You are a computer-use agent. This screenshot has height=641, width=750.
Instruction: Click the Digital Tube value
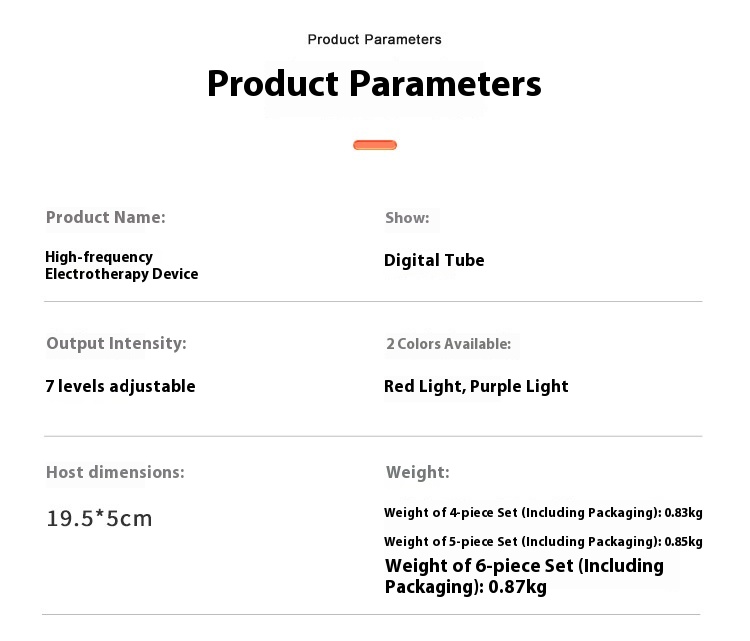pyautogui.click(x=434, y=260)
